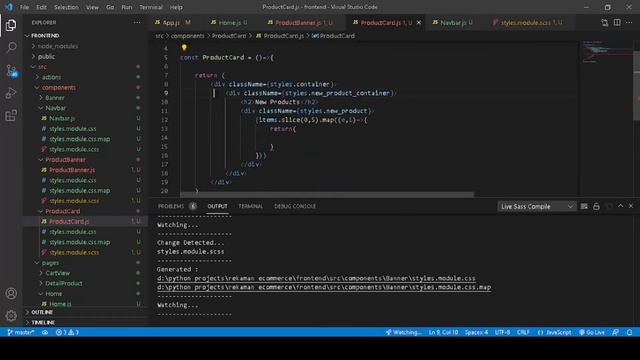Open Live Sass Compile output channel dropdown

point(536,207)
